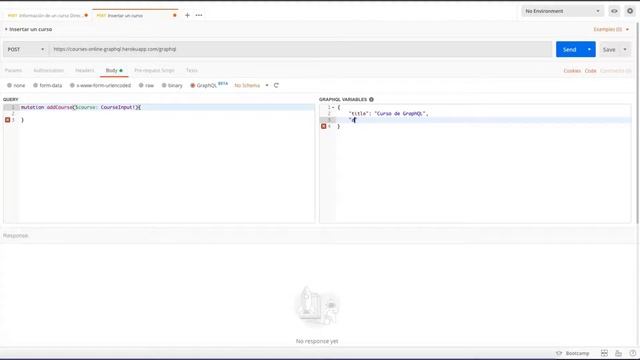Click the Response section header
This screenshot has height=360, width=640.
click(16, 236)
